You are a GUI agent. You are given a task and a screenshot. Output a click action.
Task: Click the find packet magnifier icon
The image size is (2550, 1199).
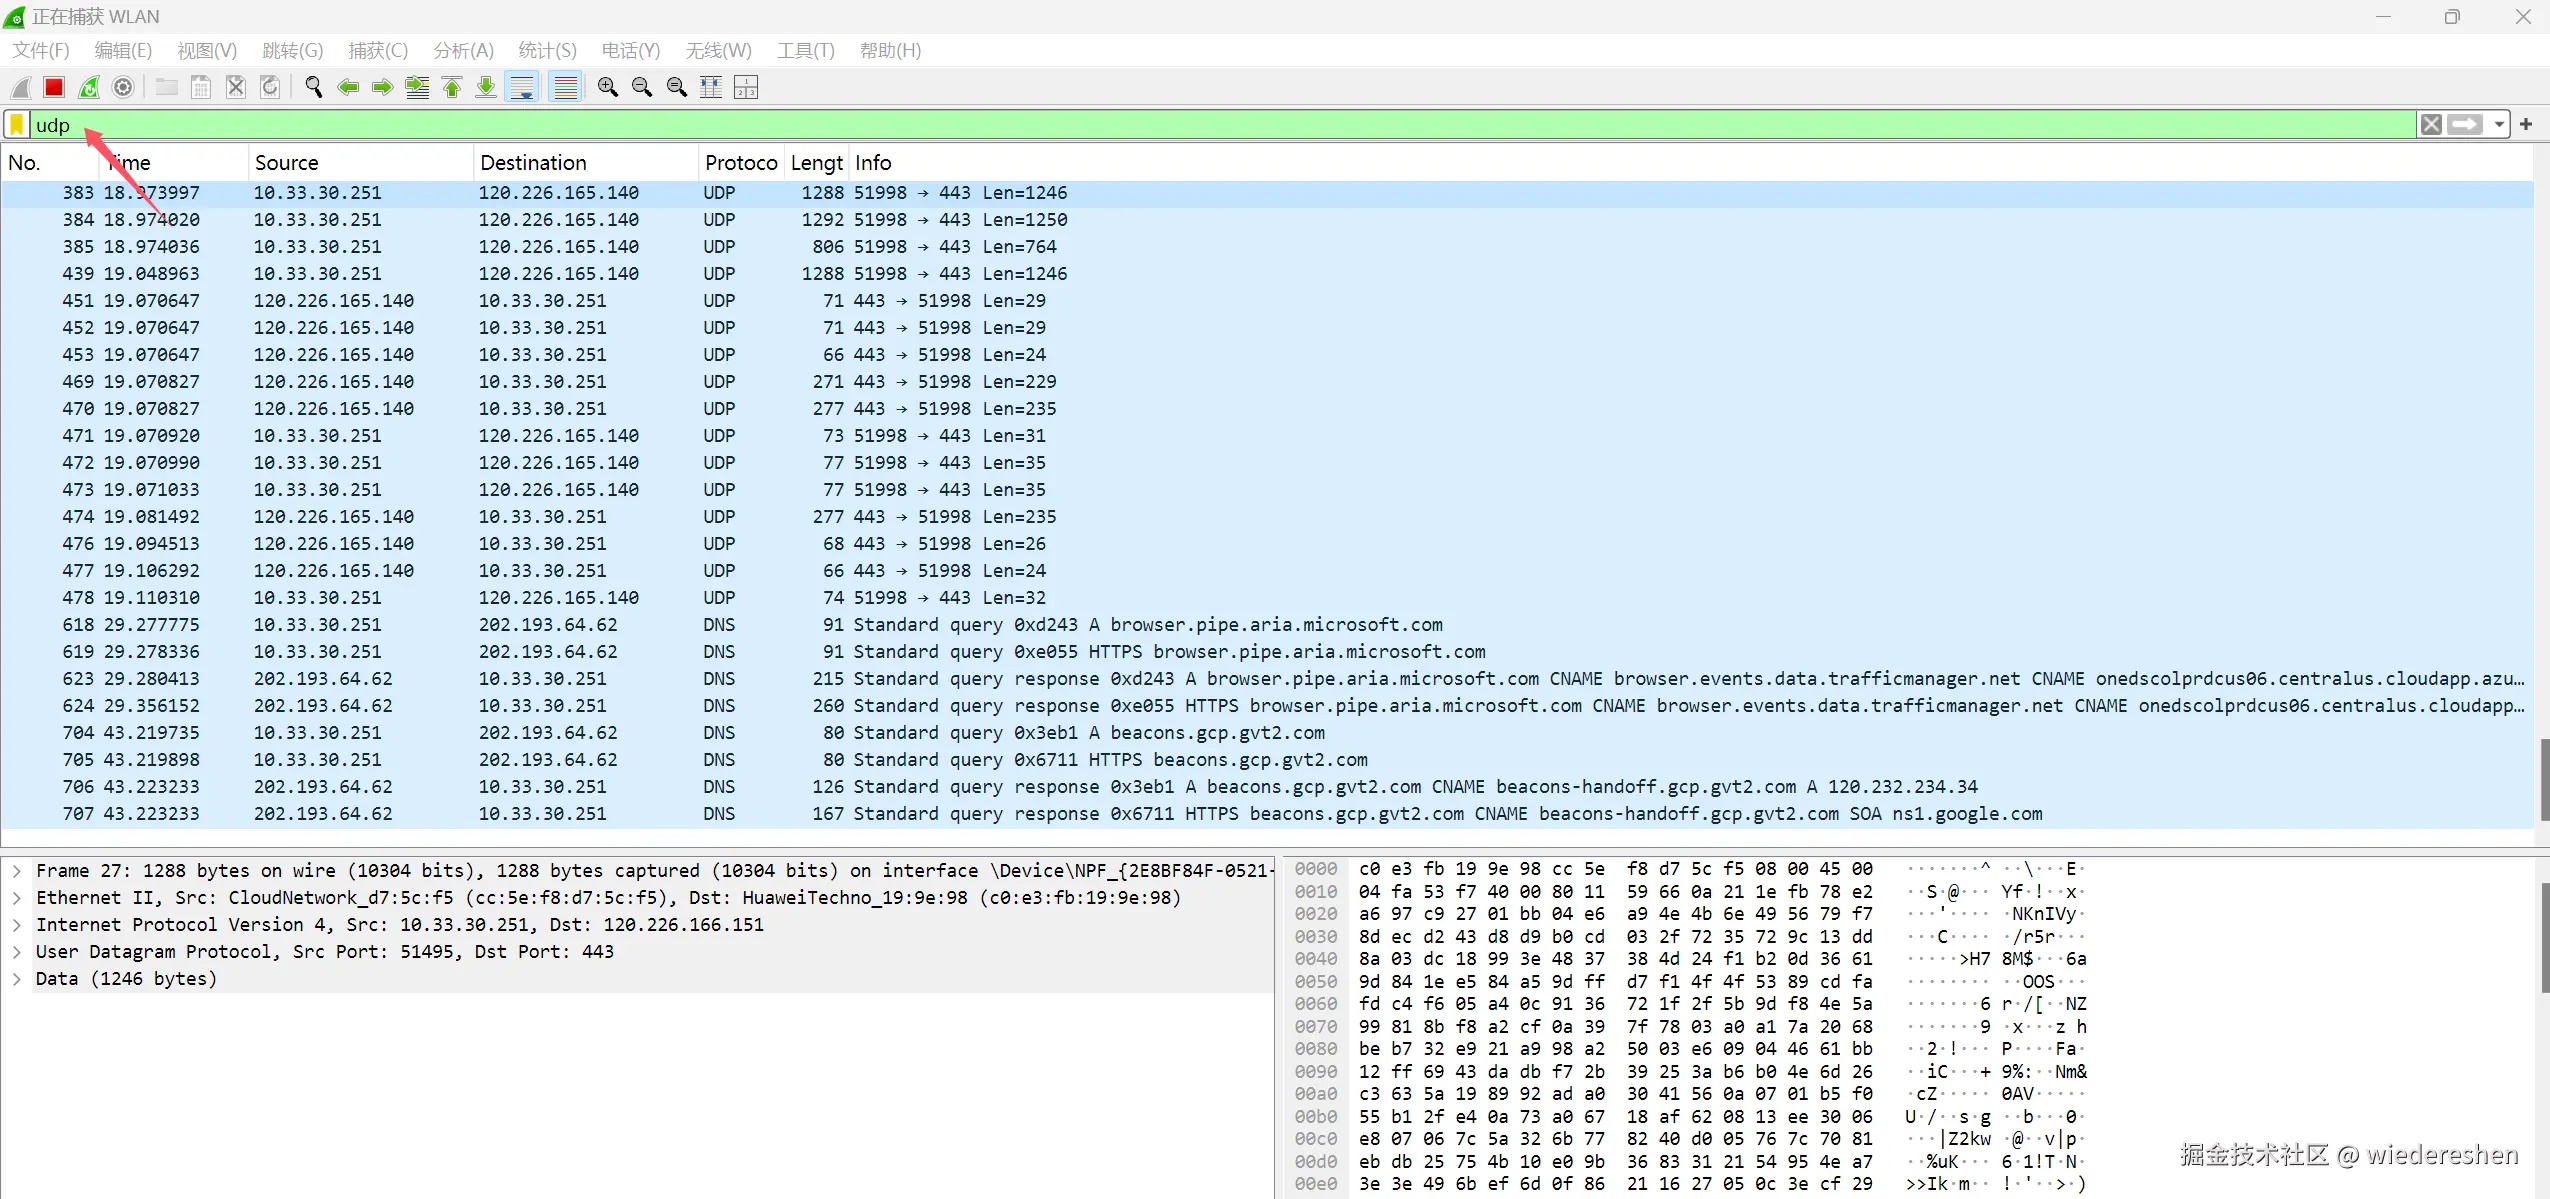click(x=313, y=88)
